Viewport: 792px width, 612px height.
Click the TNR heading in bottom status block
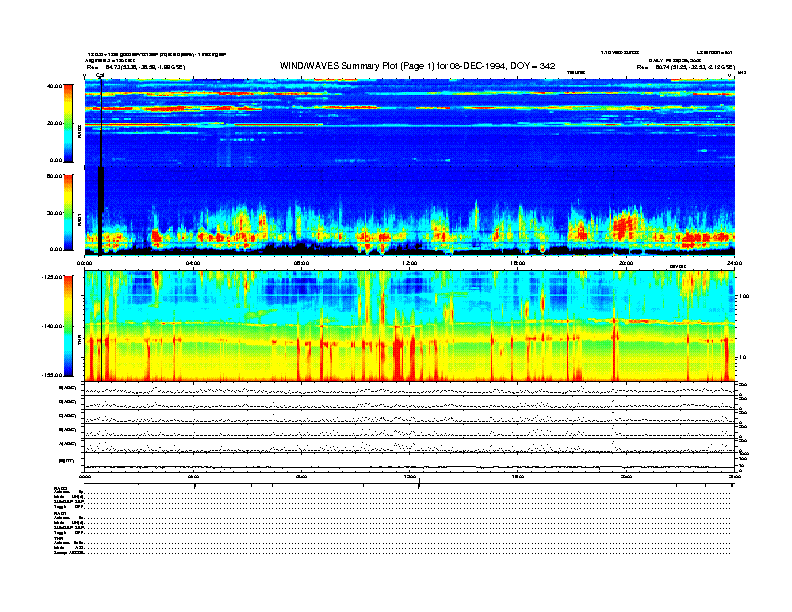point(59,538)
